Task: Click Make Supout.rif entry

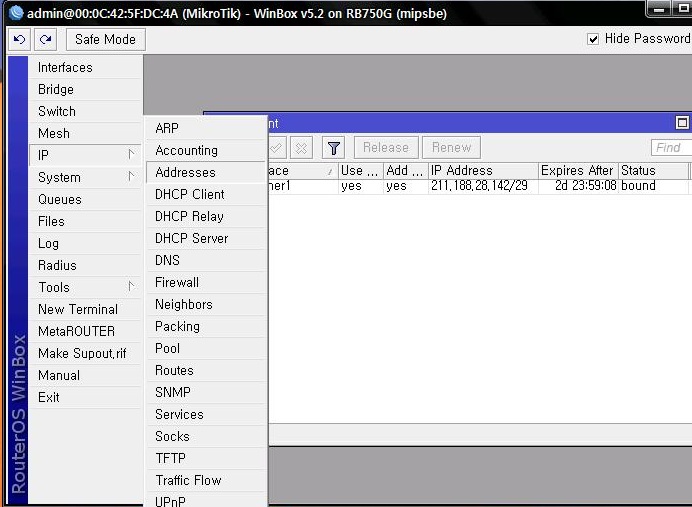Action: pyautogui.click(x=85, y=353)
